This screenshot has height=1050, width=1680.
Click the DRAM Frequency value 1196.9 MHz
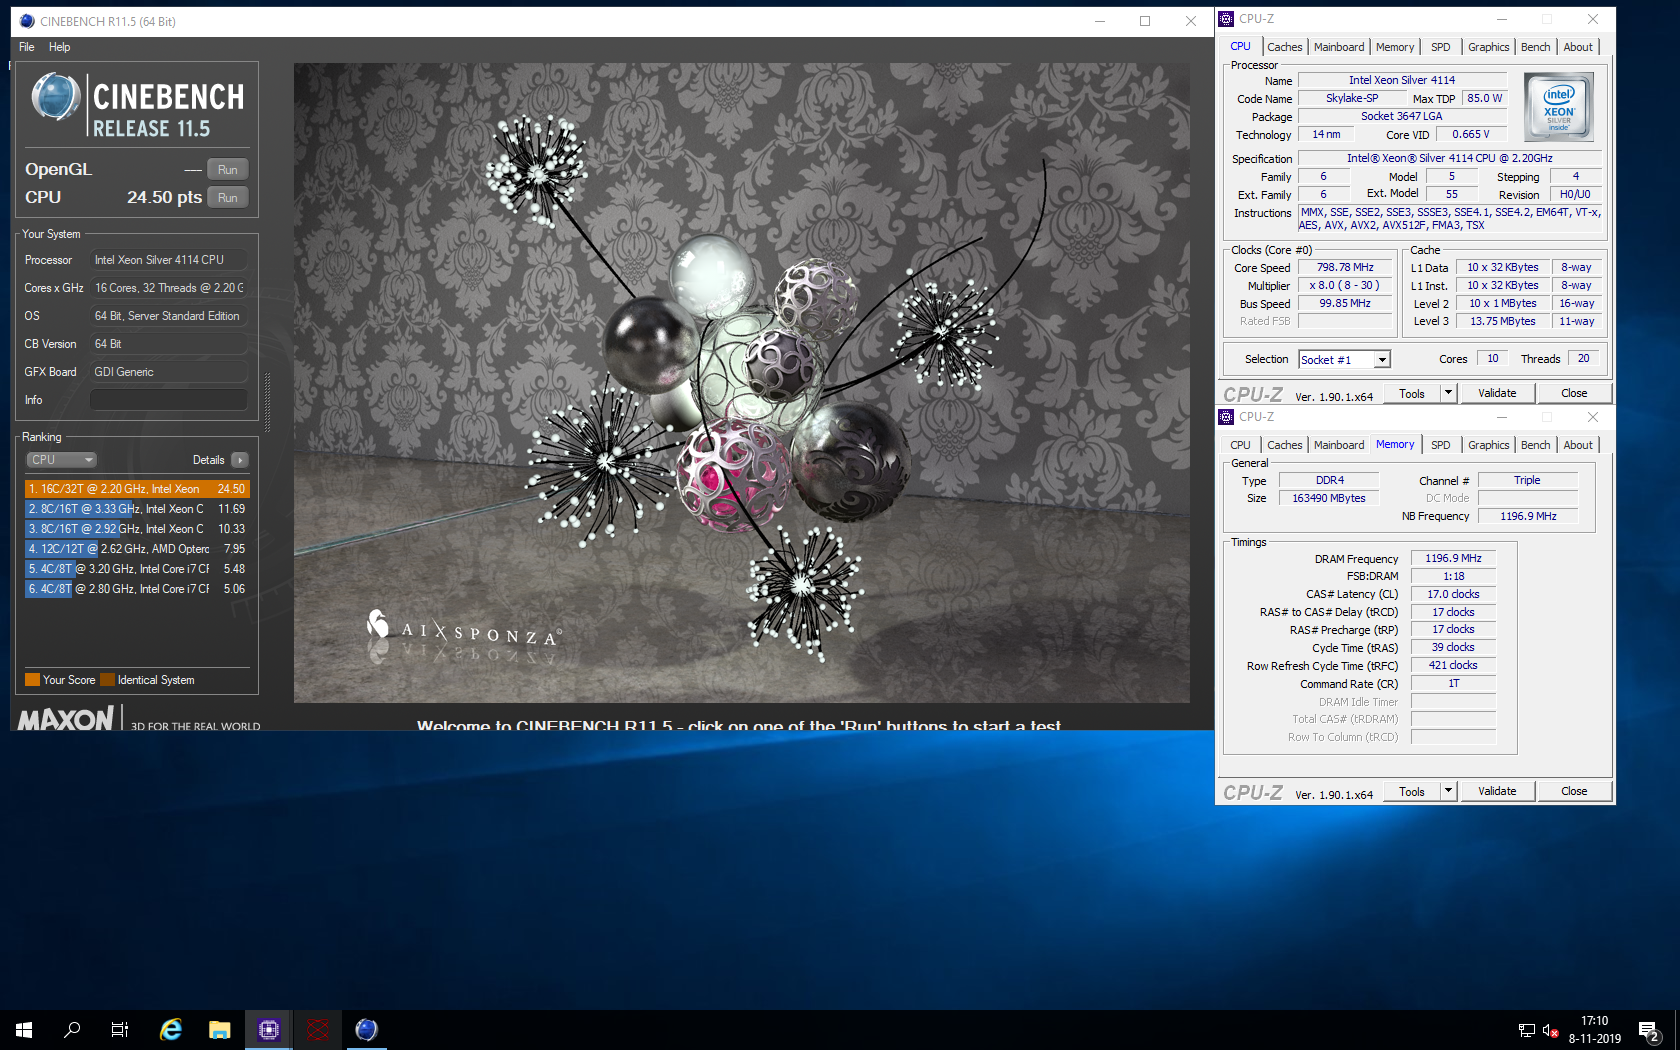tap(1453, 559)
